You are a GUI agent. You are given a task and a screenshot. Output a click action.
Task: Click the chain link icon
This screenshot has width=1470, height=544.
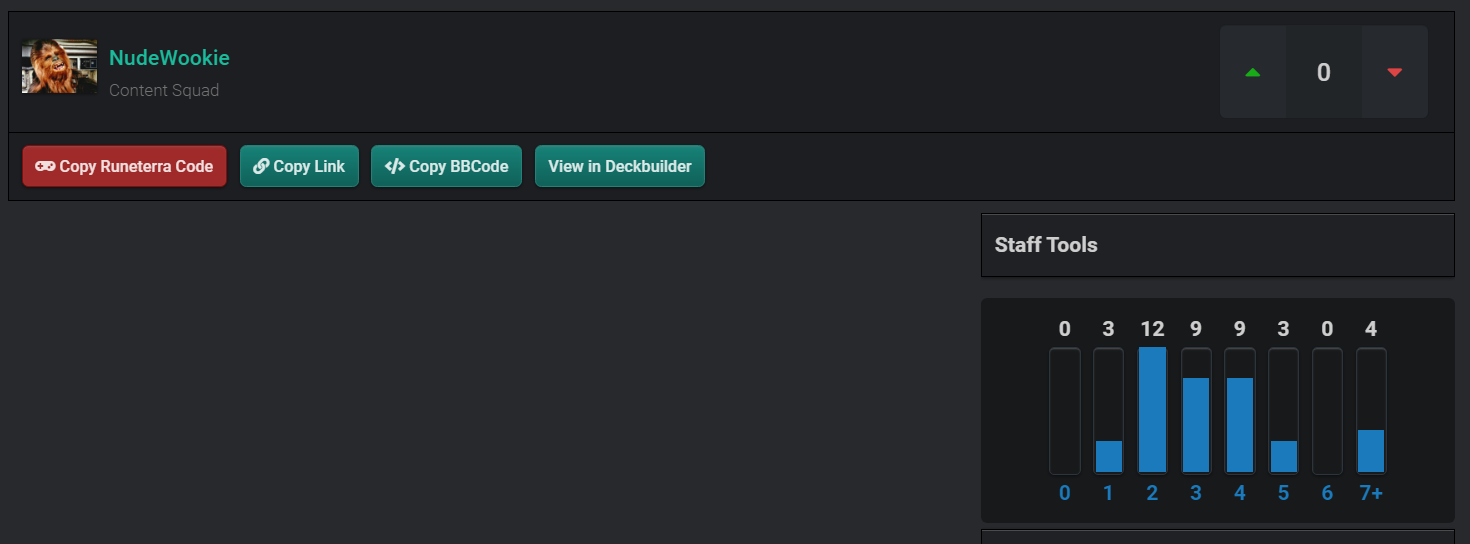261,166
